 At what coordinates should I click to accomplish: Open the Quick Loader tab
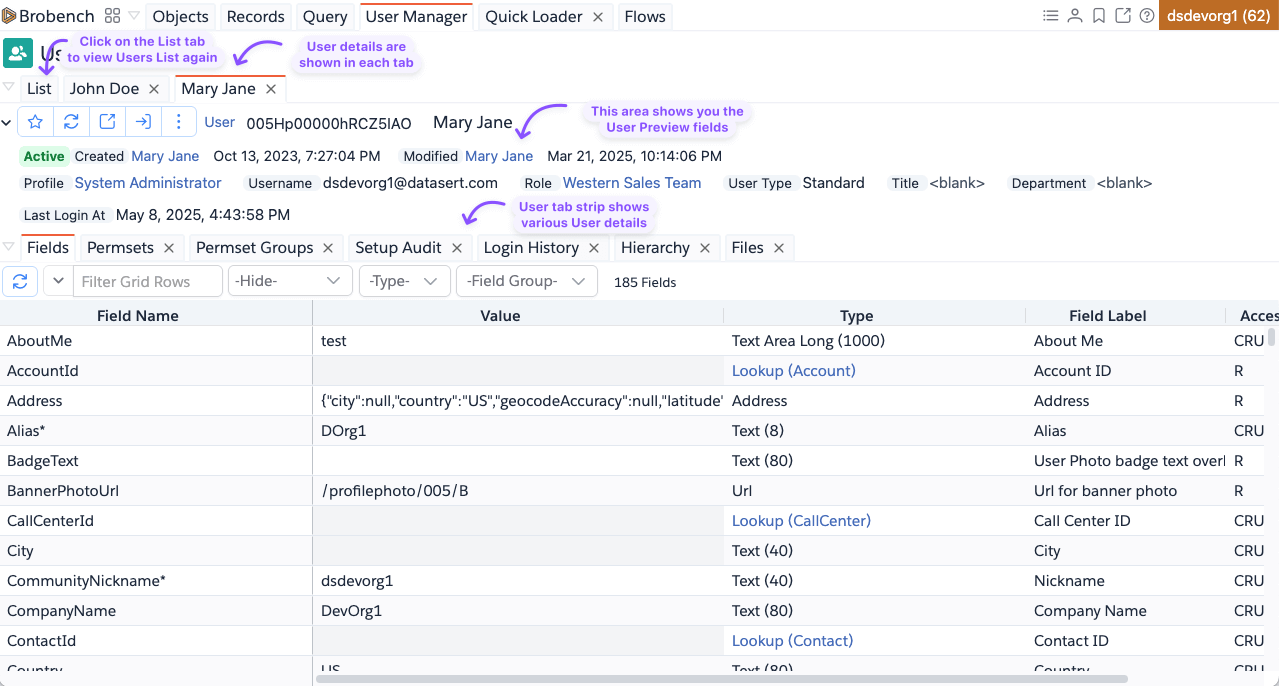click(534, 17)
